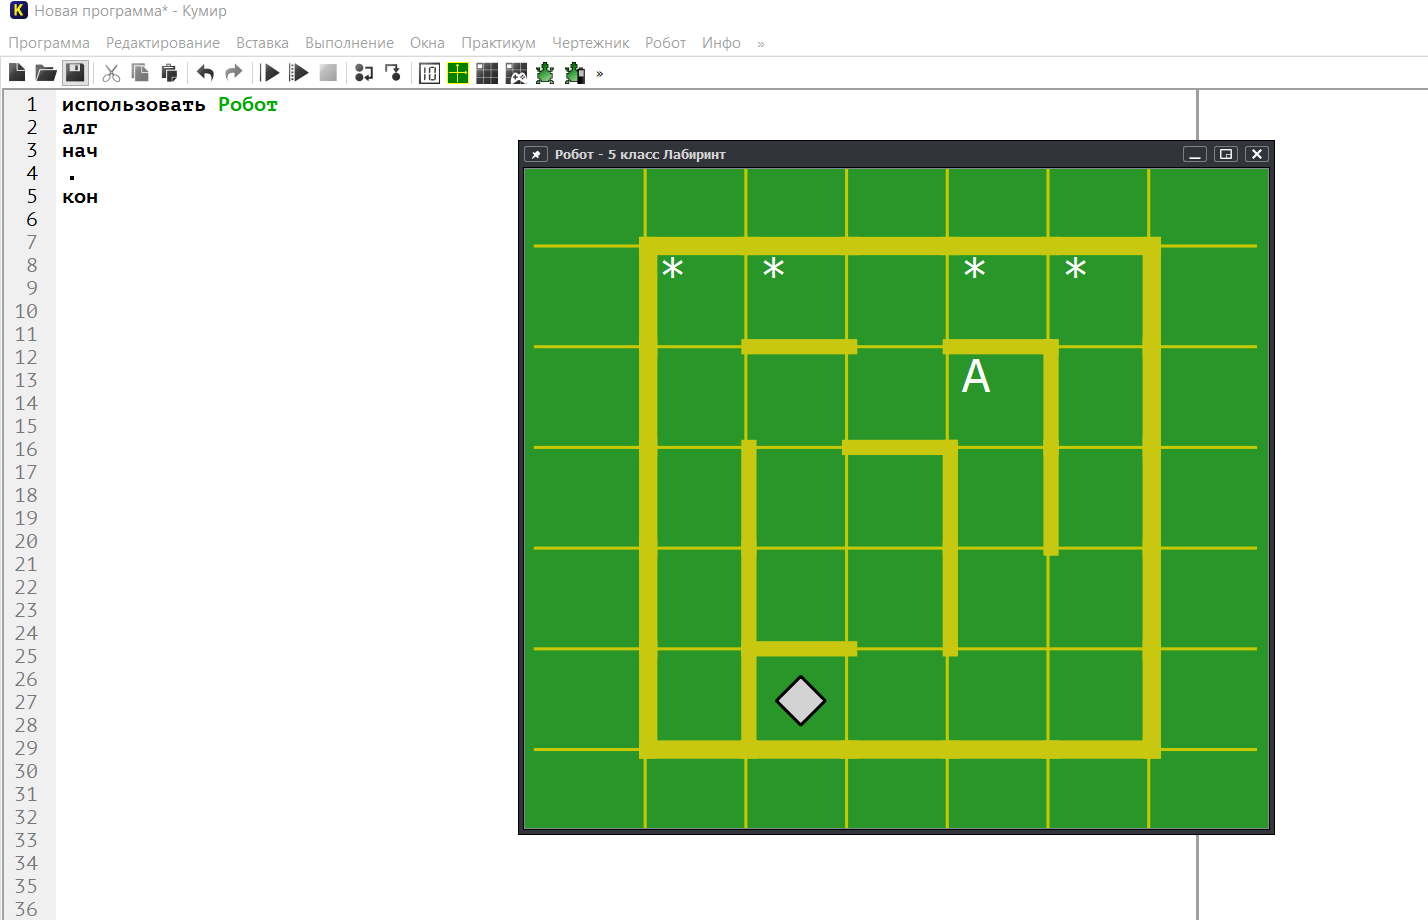Click the green word 'Робот' in code
The image size is (1428, 920).
248,105
